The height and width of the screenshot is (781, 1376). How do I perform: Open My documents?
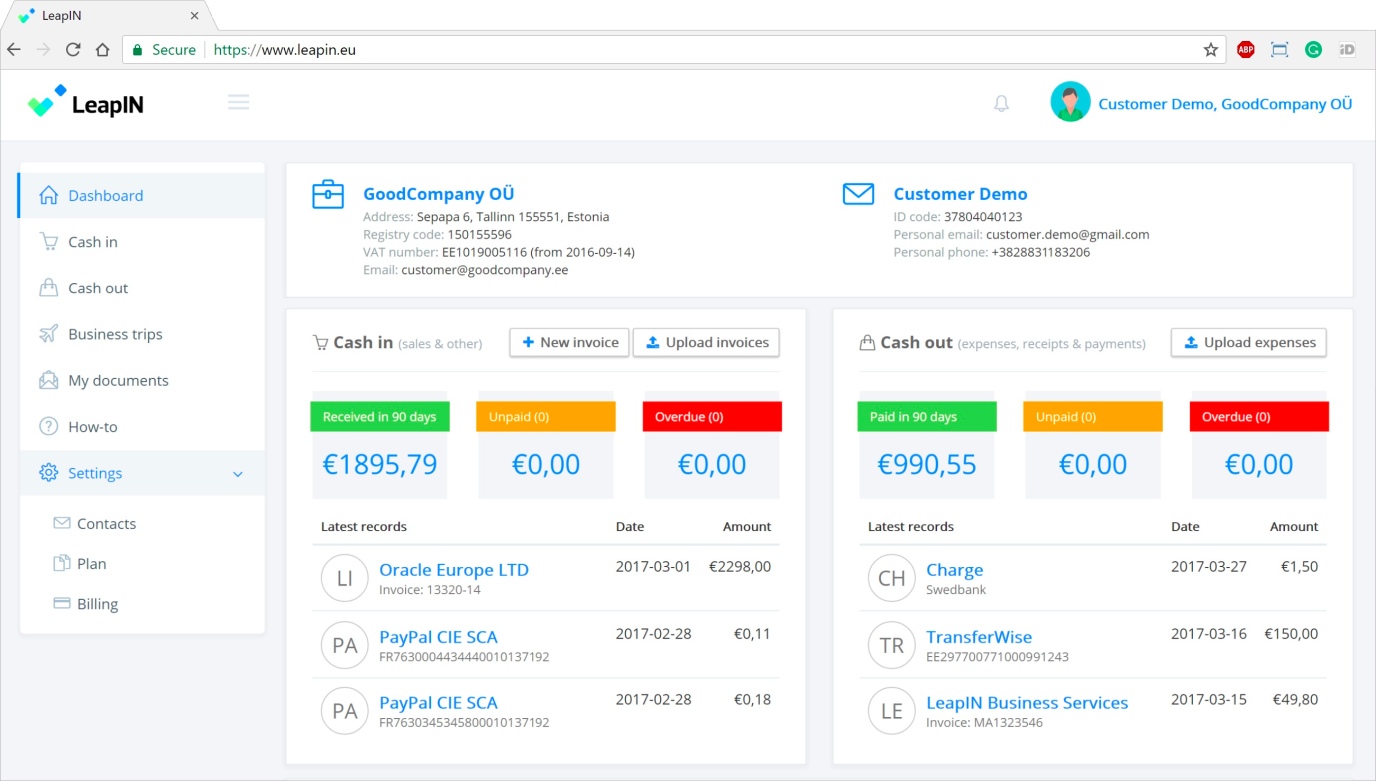pos(142,380)
